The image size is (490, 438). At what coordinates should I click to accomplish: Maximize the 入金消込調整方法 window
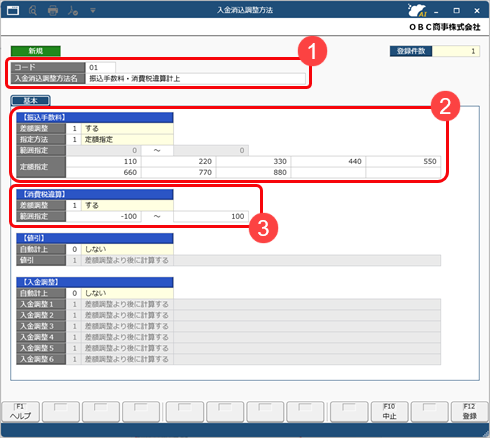pyautogui.click(x=457, y=11)
